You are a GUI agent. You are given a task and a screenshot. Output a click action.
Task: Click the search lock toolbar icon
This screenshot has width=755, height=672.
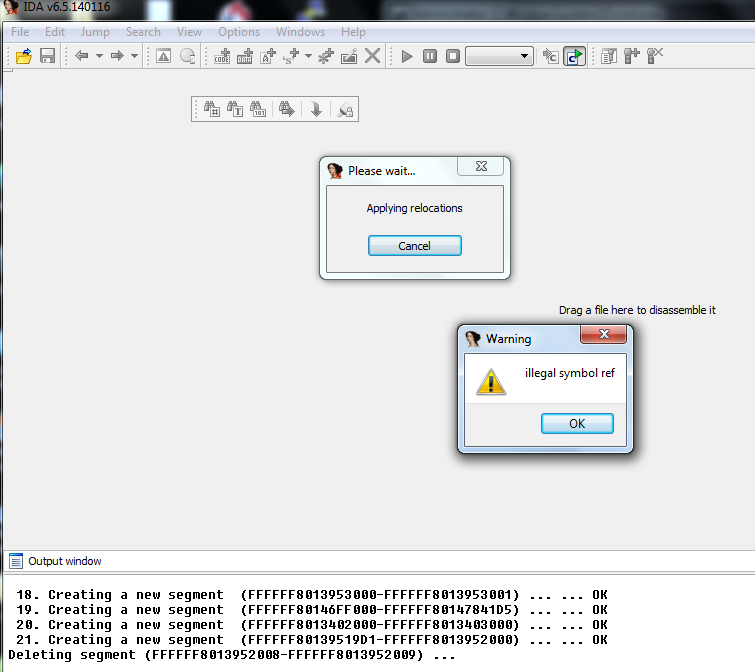(x=345, y=109)
